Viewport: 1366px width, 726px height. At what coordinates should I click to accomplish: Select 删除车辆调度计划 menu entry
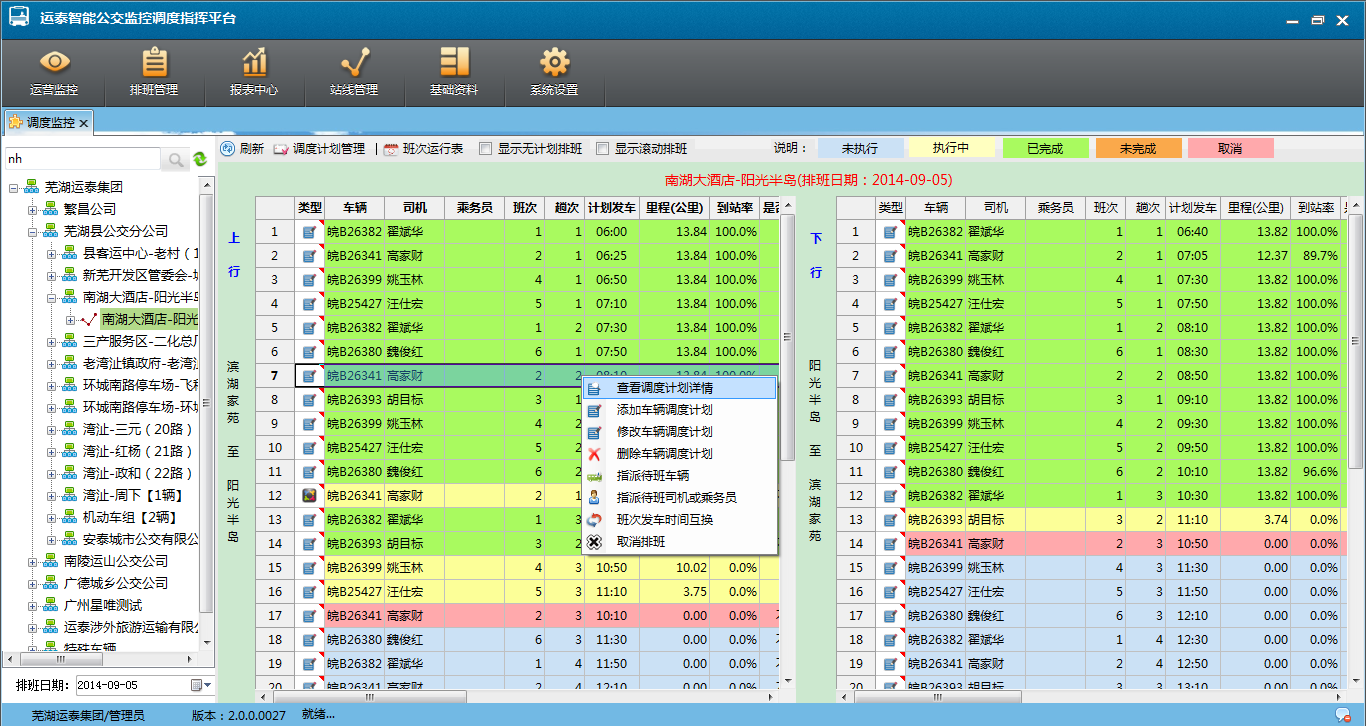coord(664,454)
